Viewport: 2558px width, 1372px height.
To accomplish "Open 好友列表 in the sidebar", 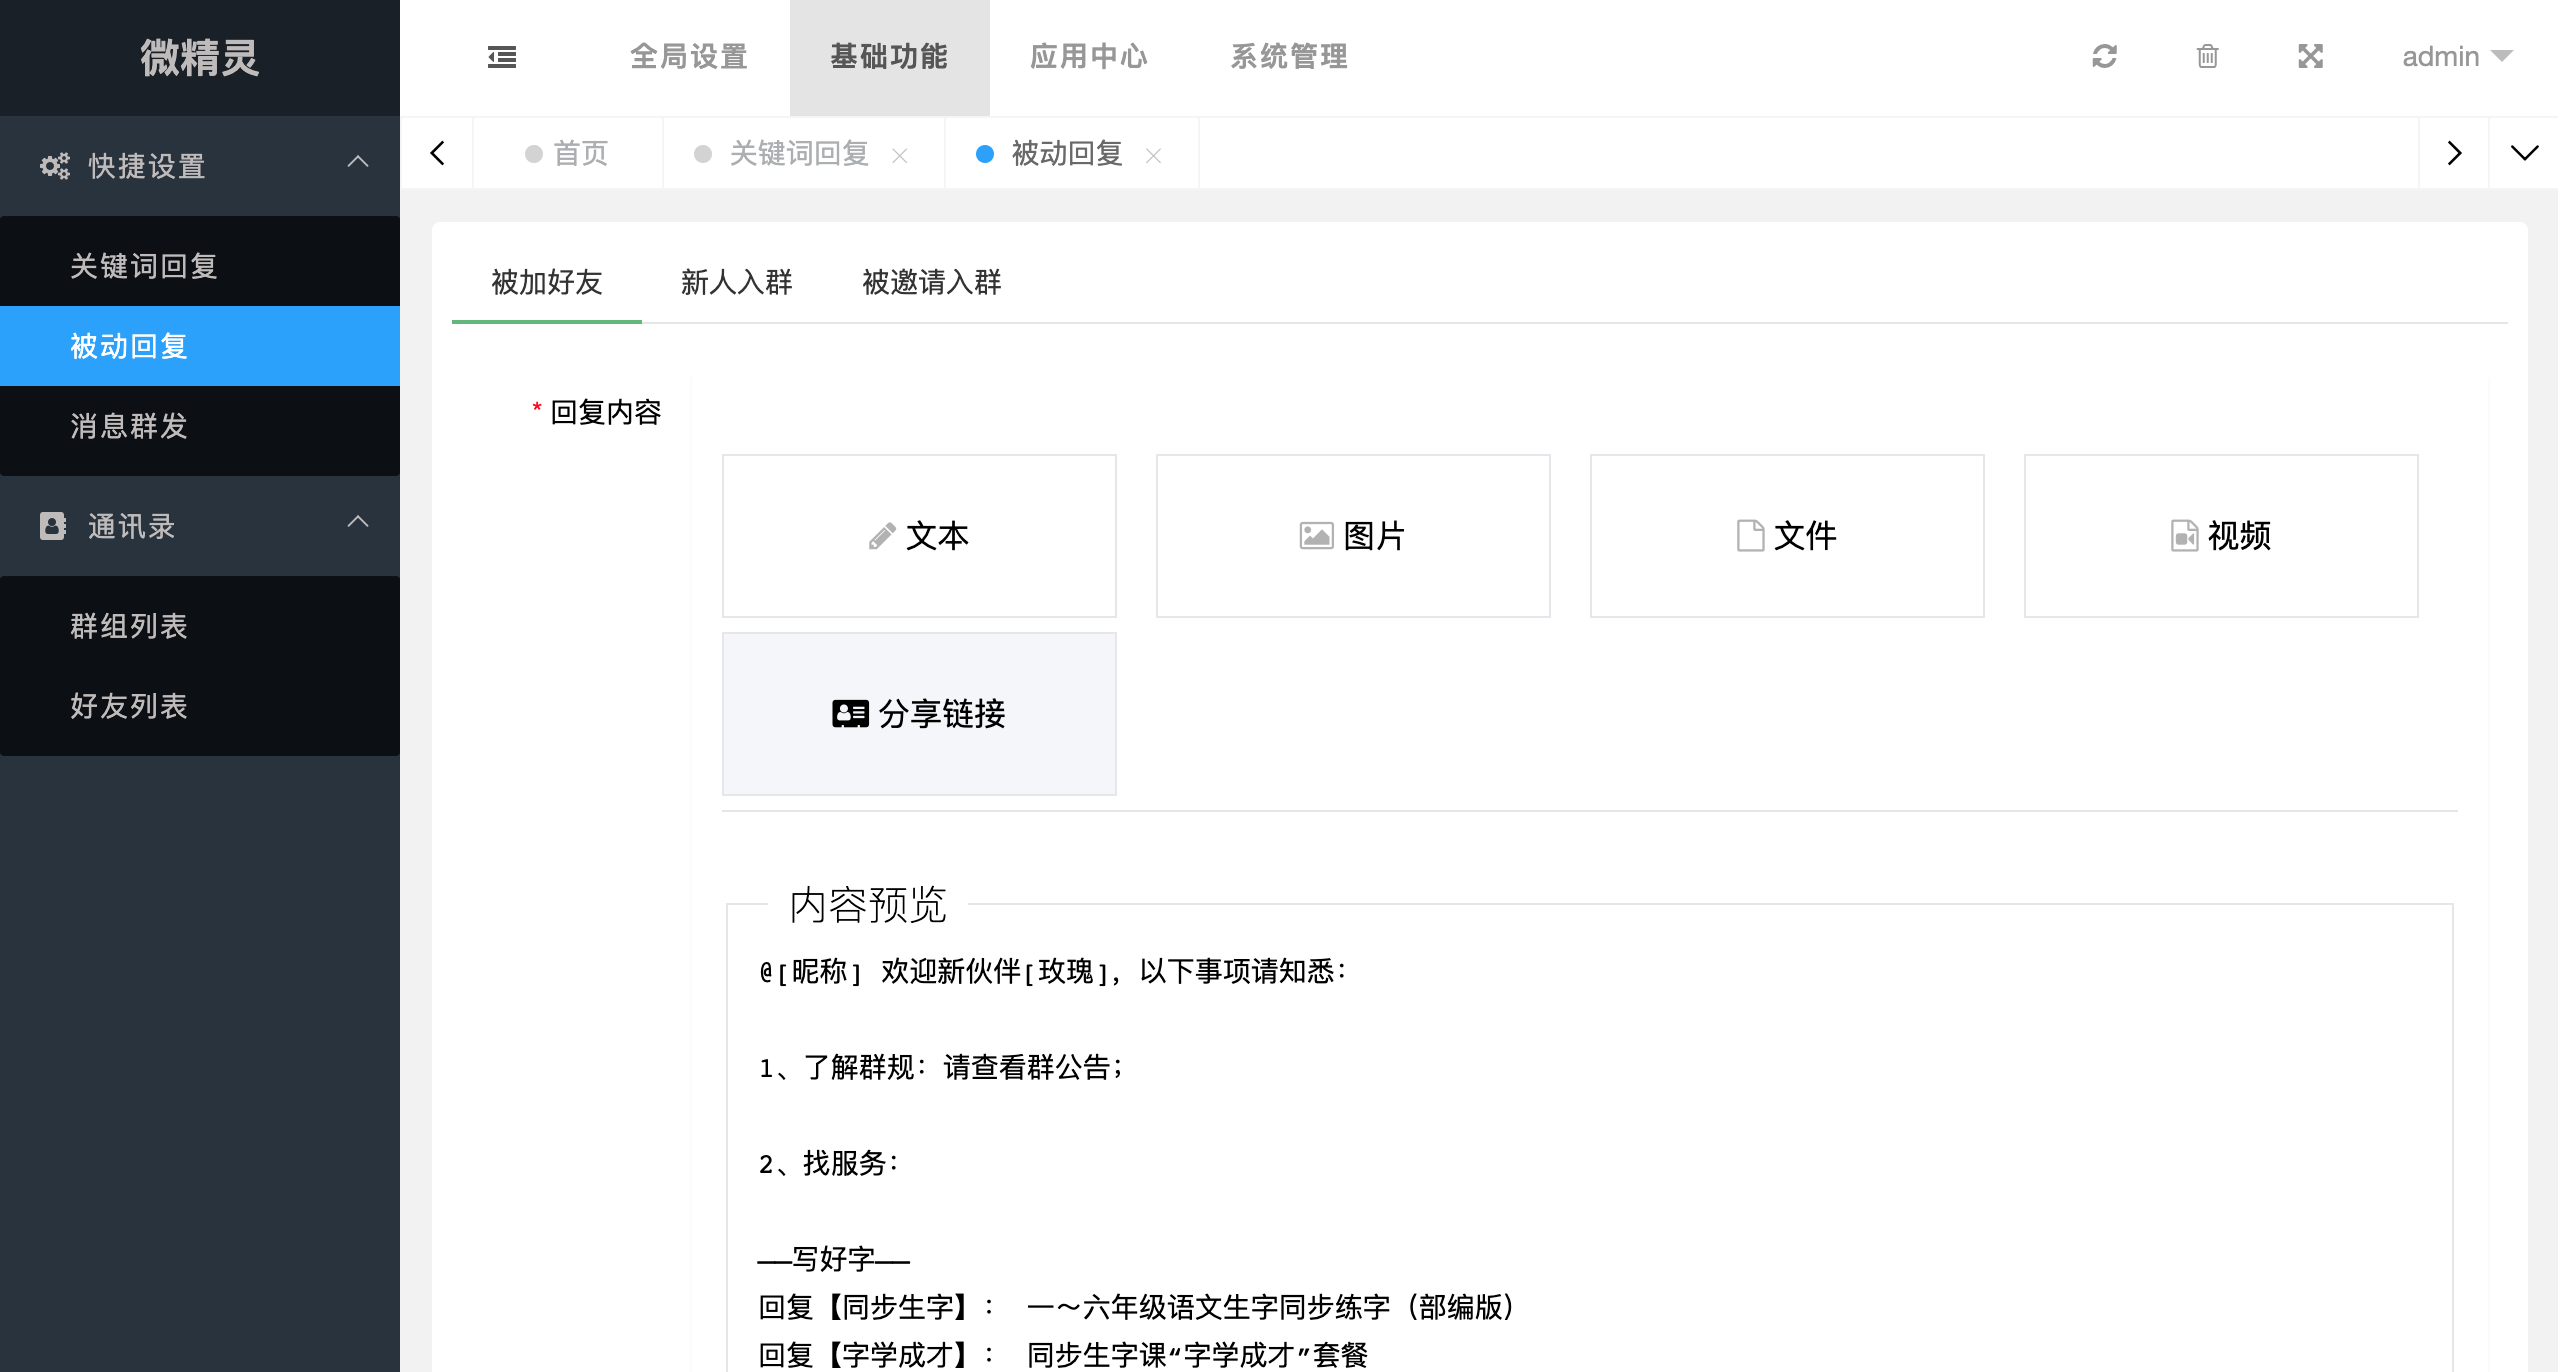I will (129, 706).
